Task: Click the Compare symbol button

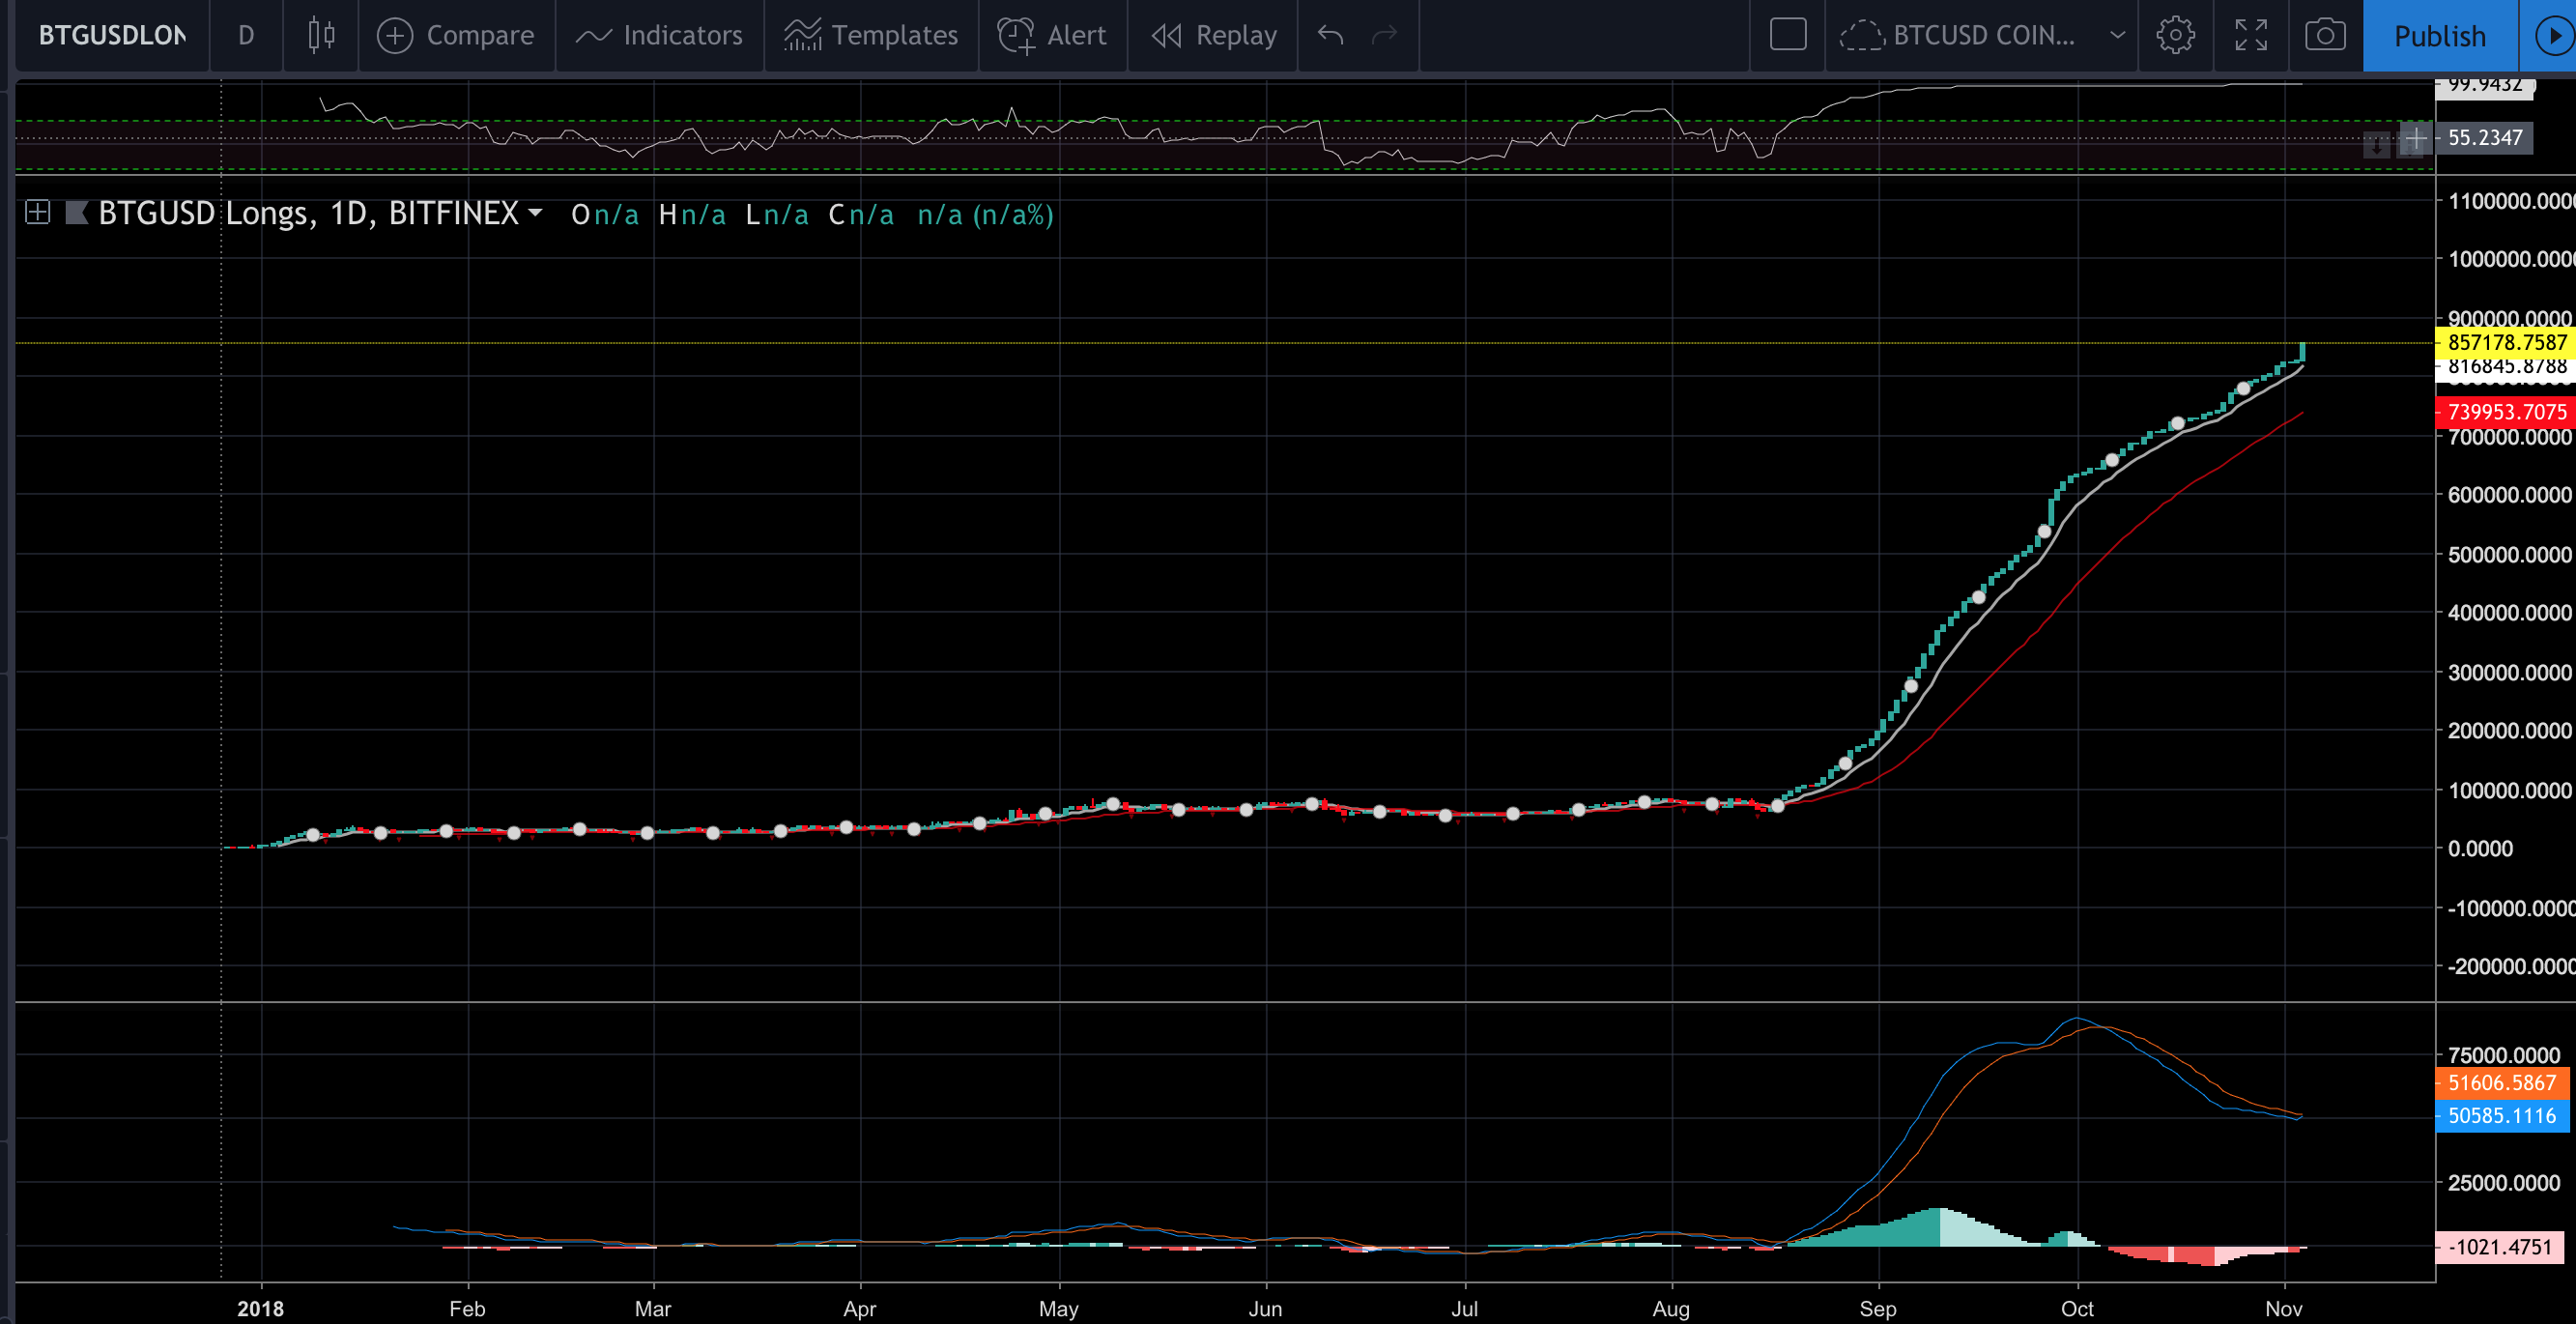Action: [456, 36]
